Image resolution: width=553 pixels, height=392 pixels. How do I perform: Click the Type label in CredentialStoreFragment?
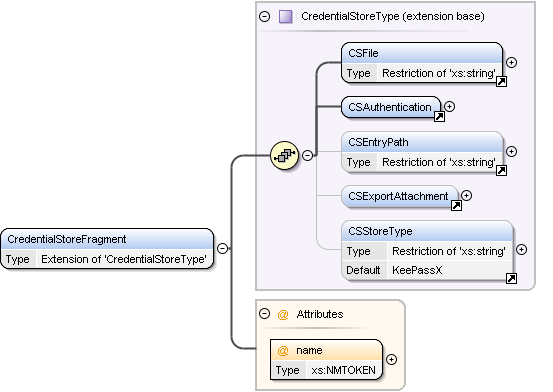(17, 259)
